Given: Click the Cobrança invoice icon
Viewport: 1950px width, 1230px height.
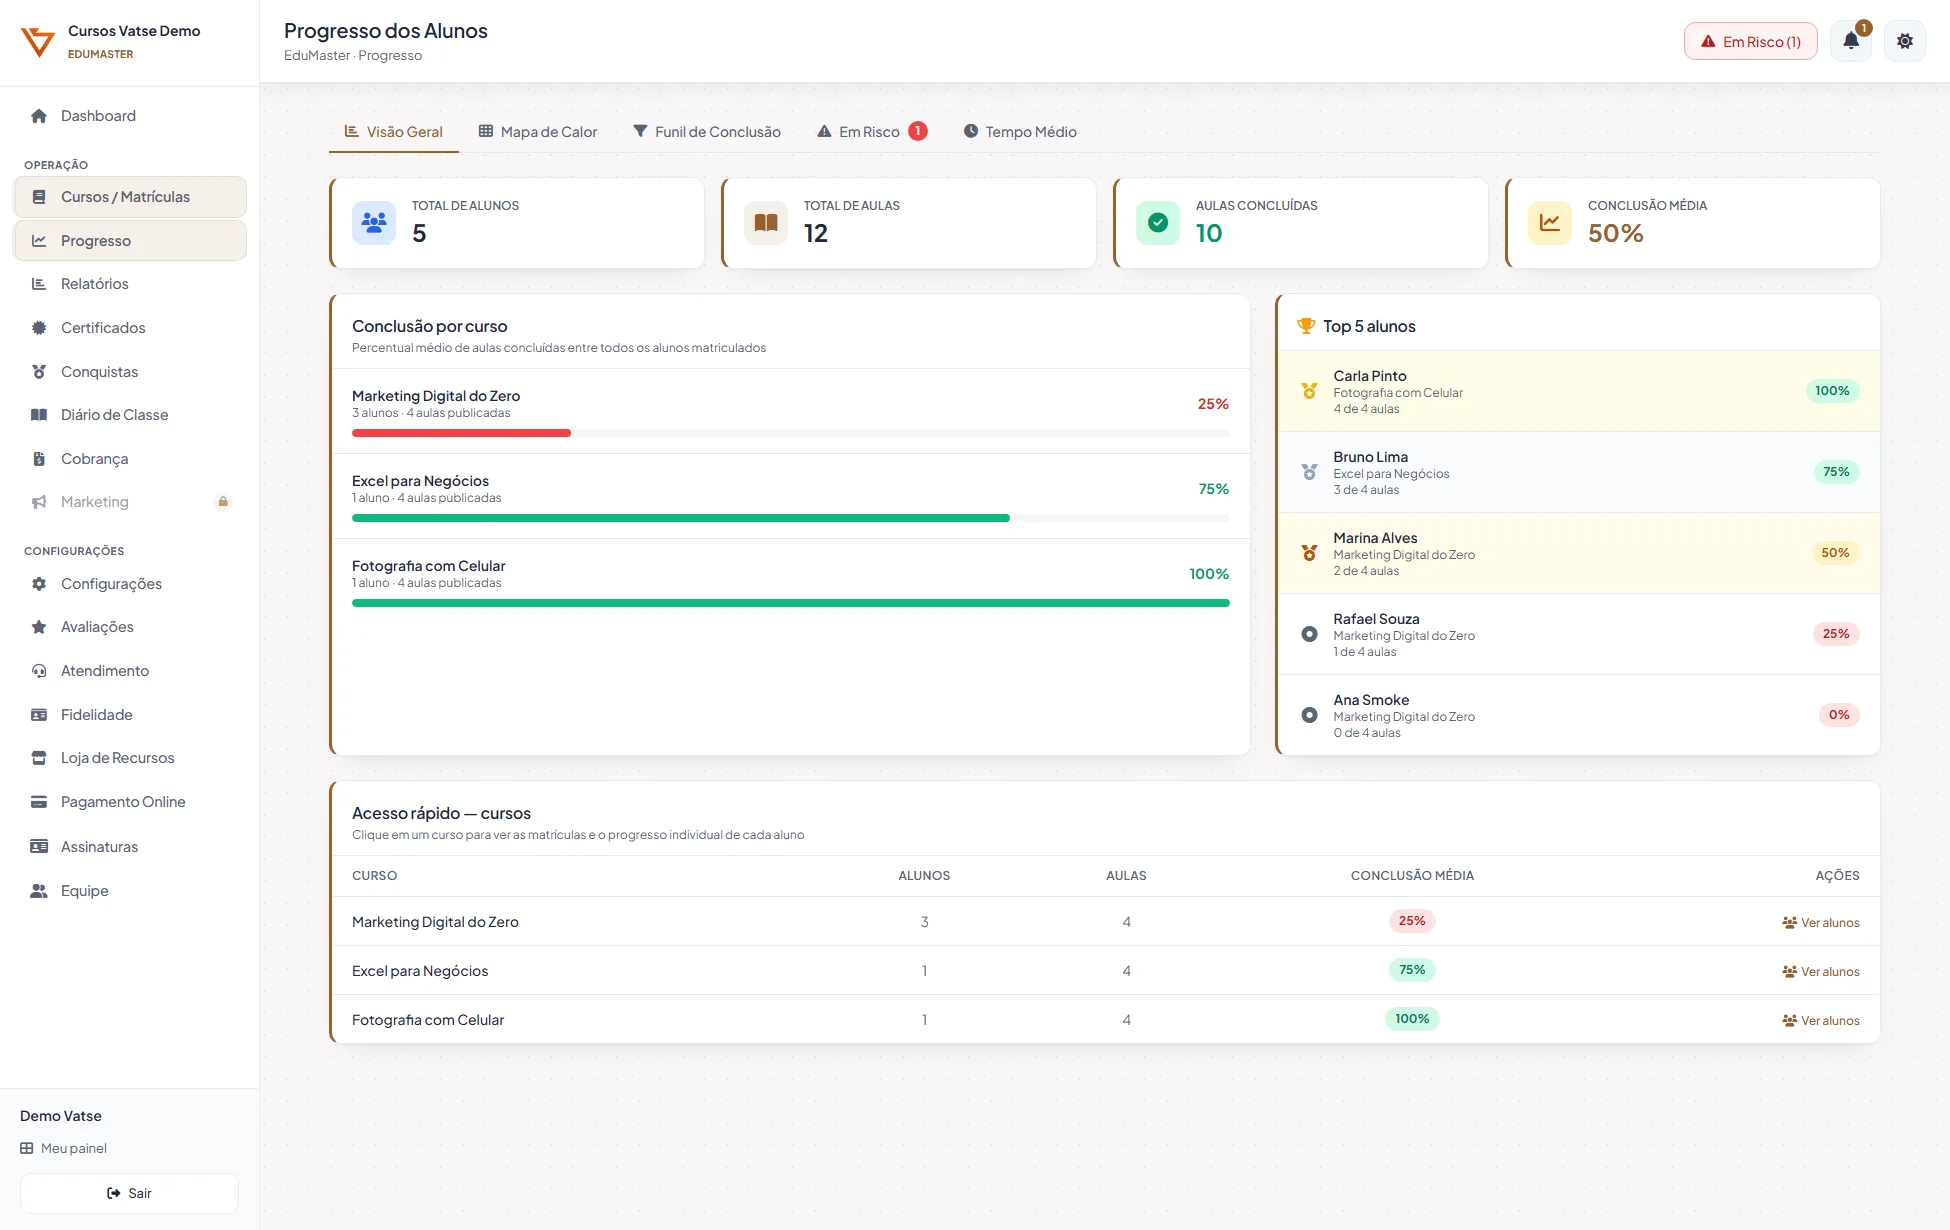Looking at the screenshot, I should pos(39,459).
